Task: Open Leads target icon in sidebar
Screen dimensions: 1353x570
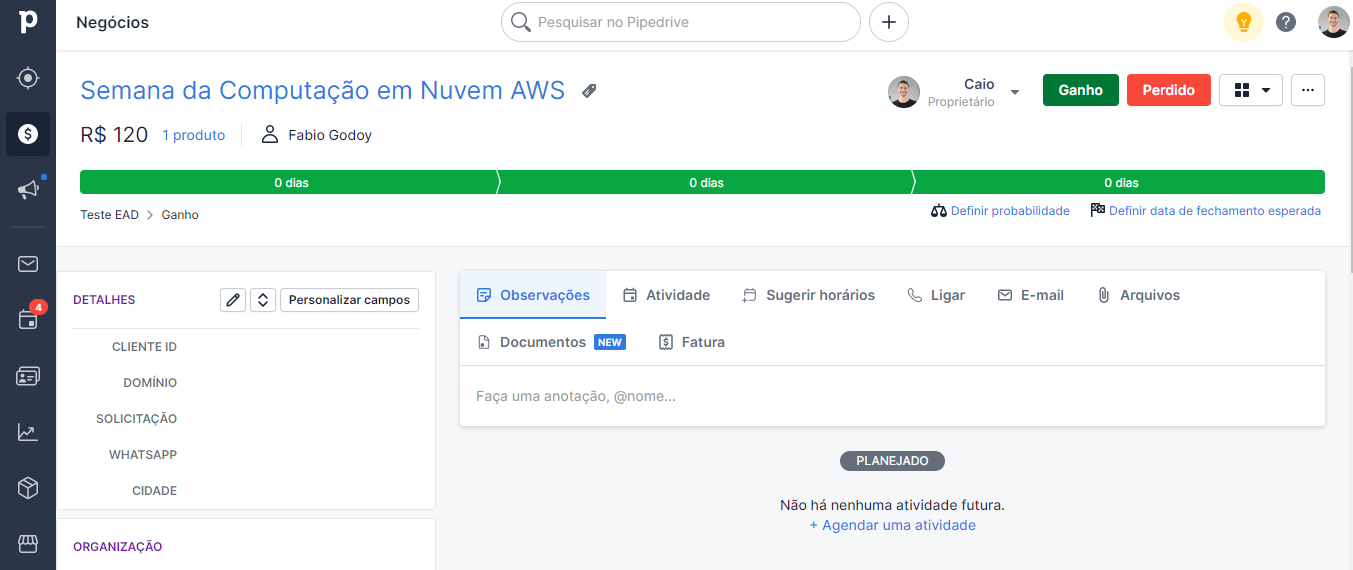Action: coord(28,78)
